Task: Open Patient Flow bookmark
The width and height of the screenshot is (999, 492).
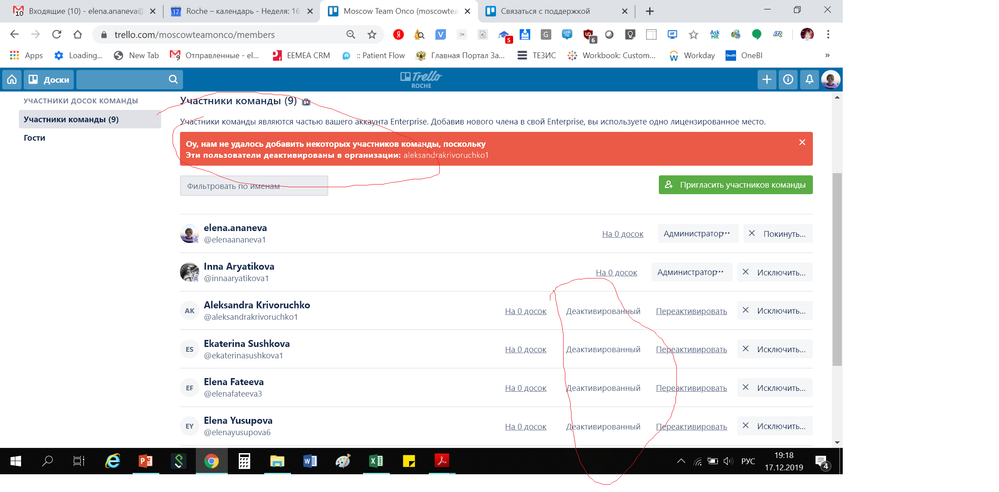Action: tap(373, 55)
